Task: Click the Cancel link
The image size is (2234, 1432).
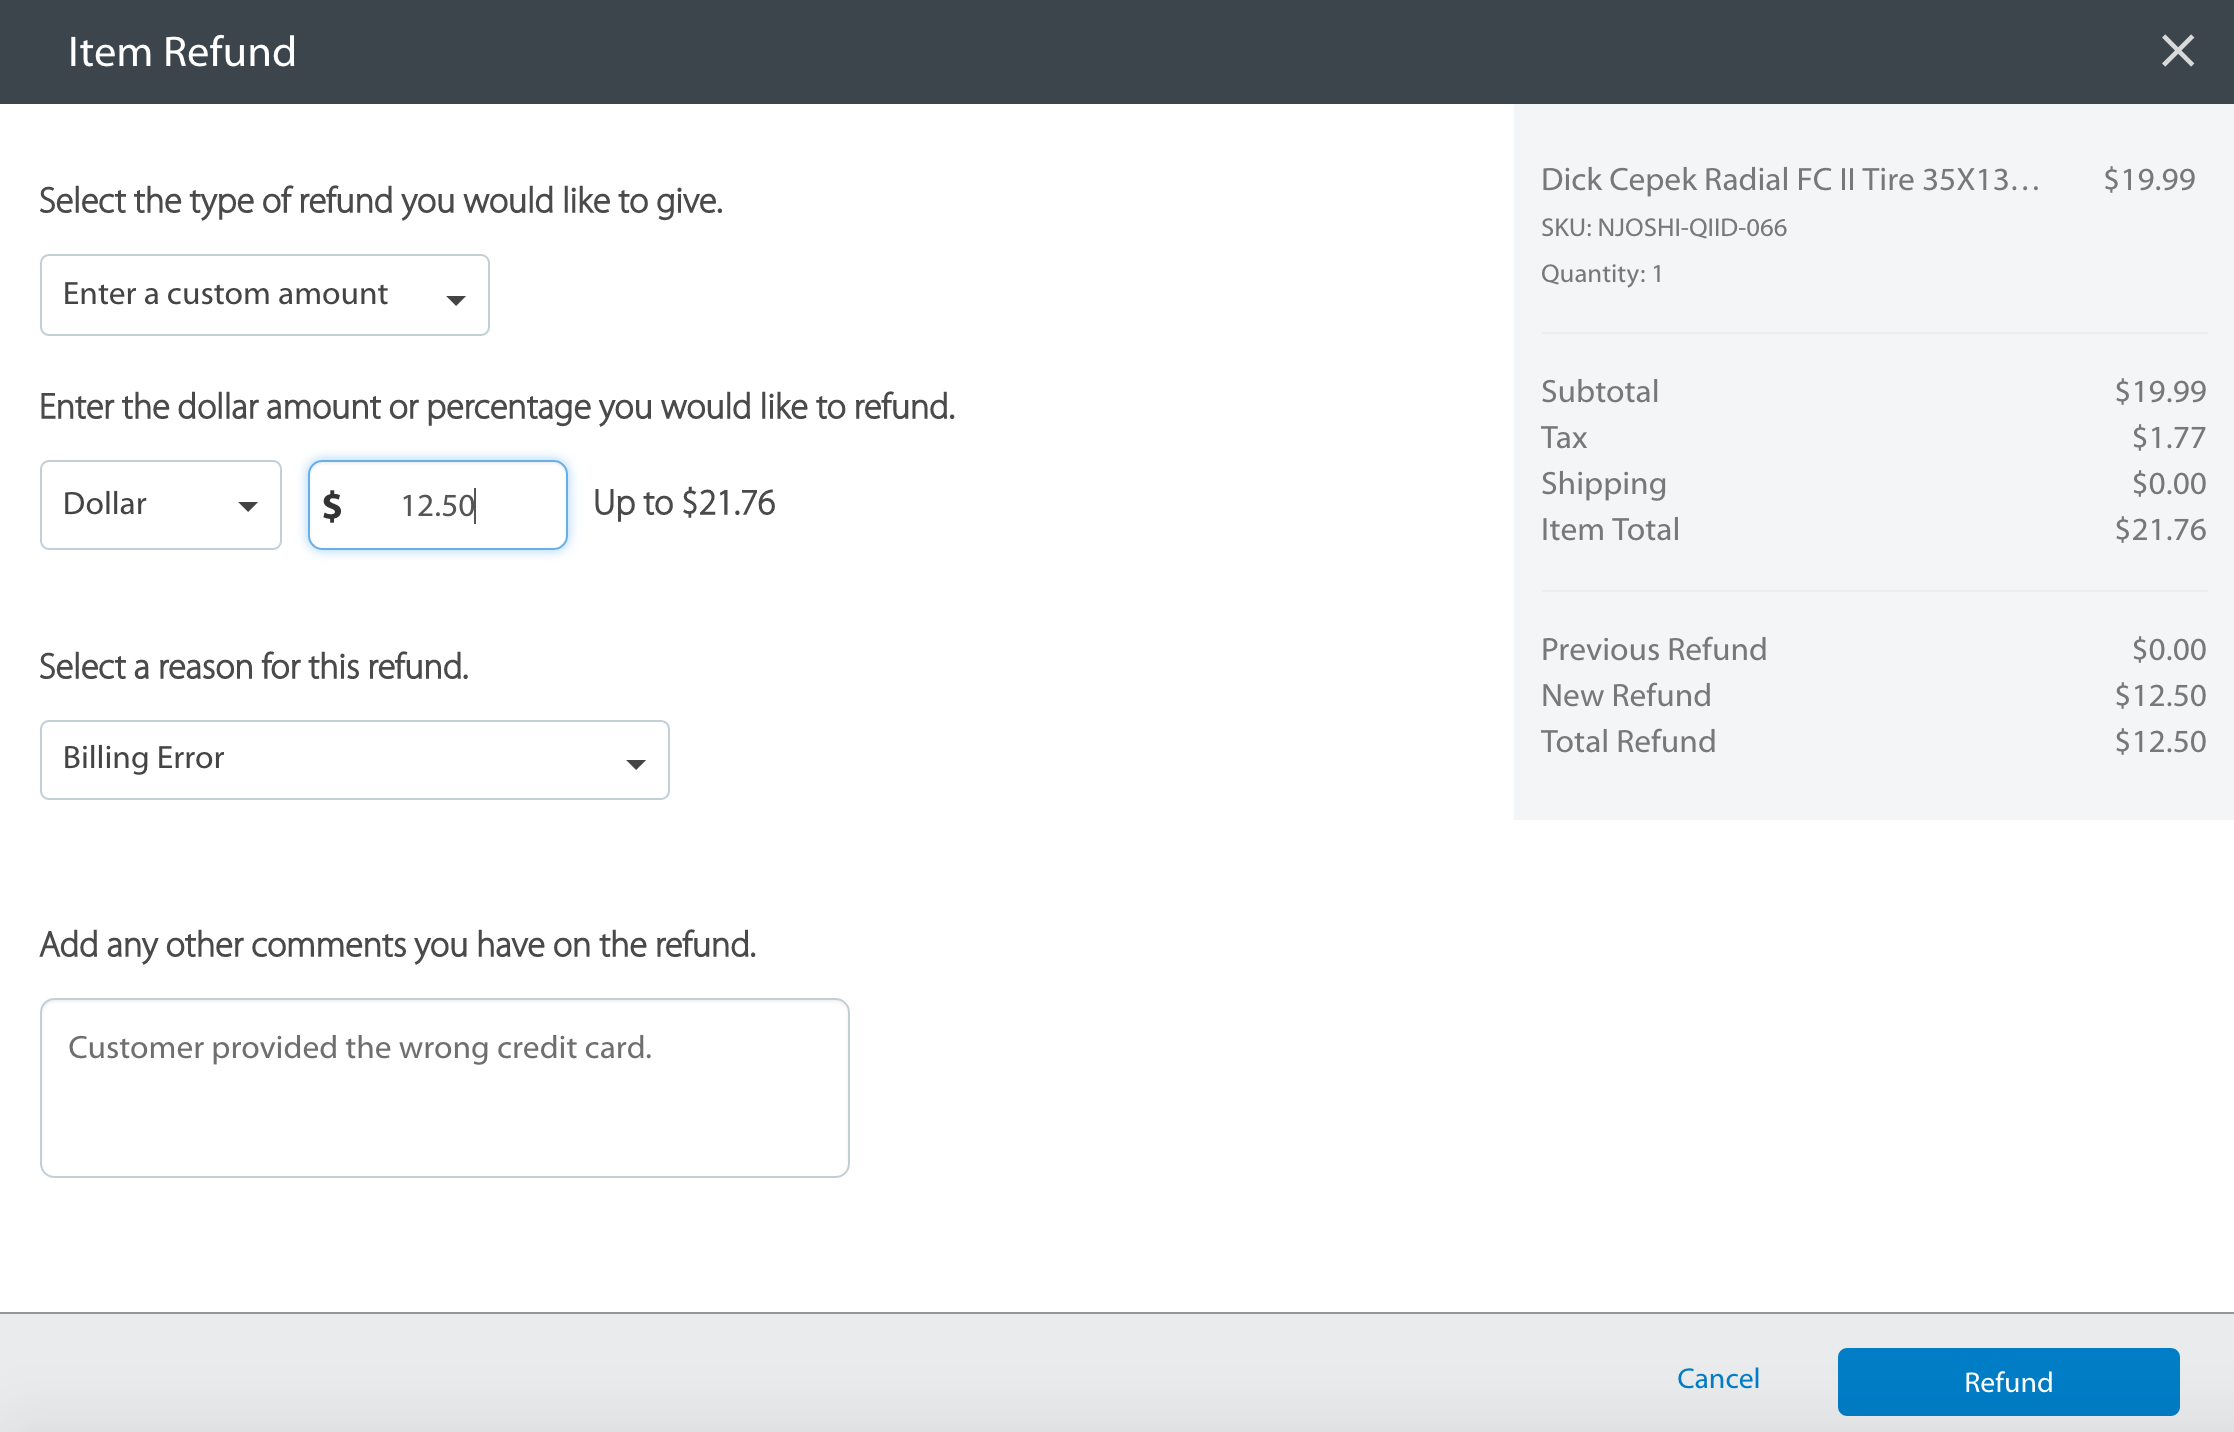Action: [1718, 1378]
